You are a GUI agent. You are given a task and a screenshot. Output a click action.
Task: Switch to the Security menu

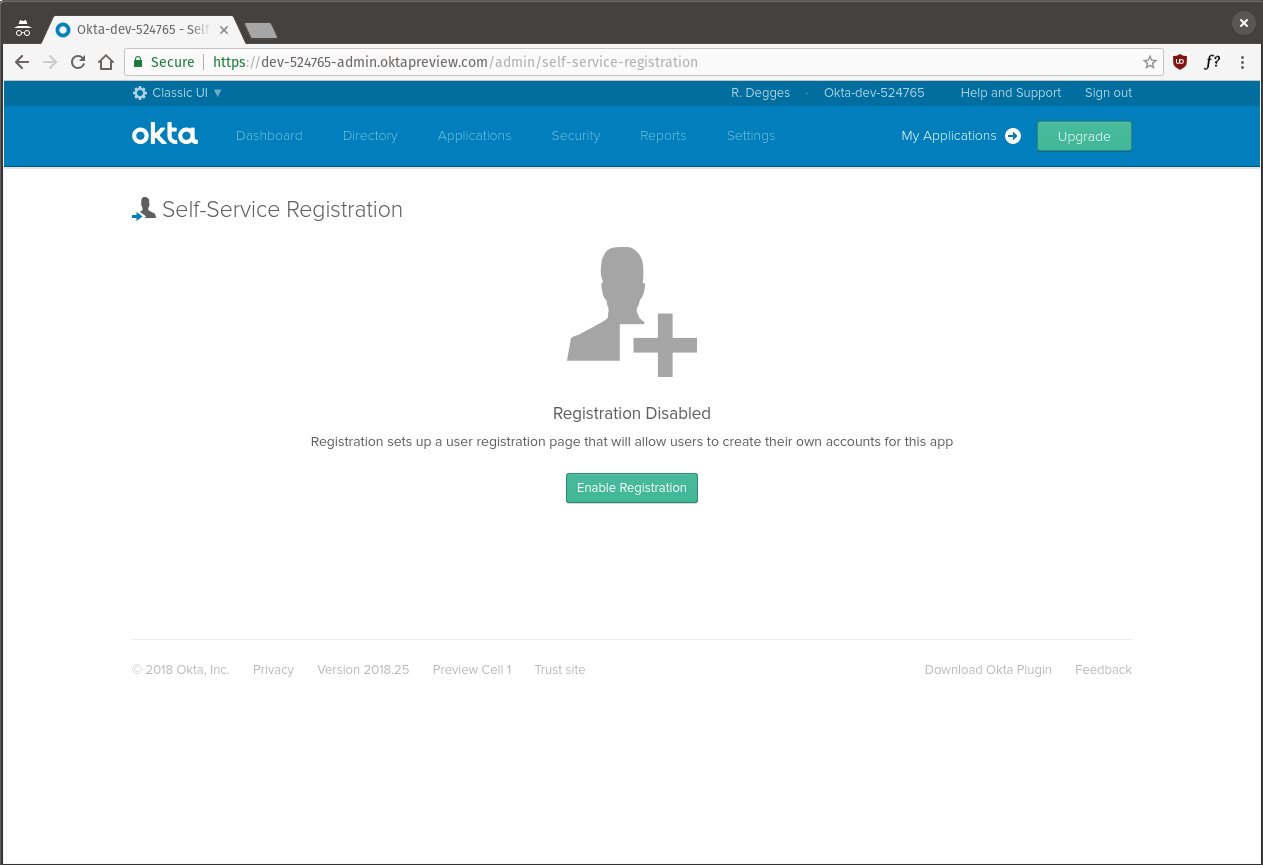575,135
